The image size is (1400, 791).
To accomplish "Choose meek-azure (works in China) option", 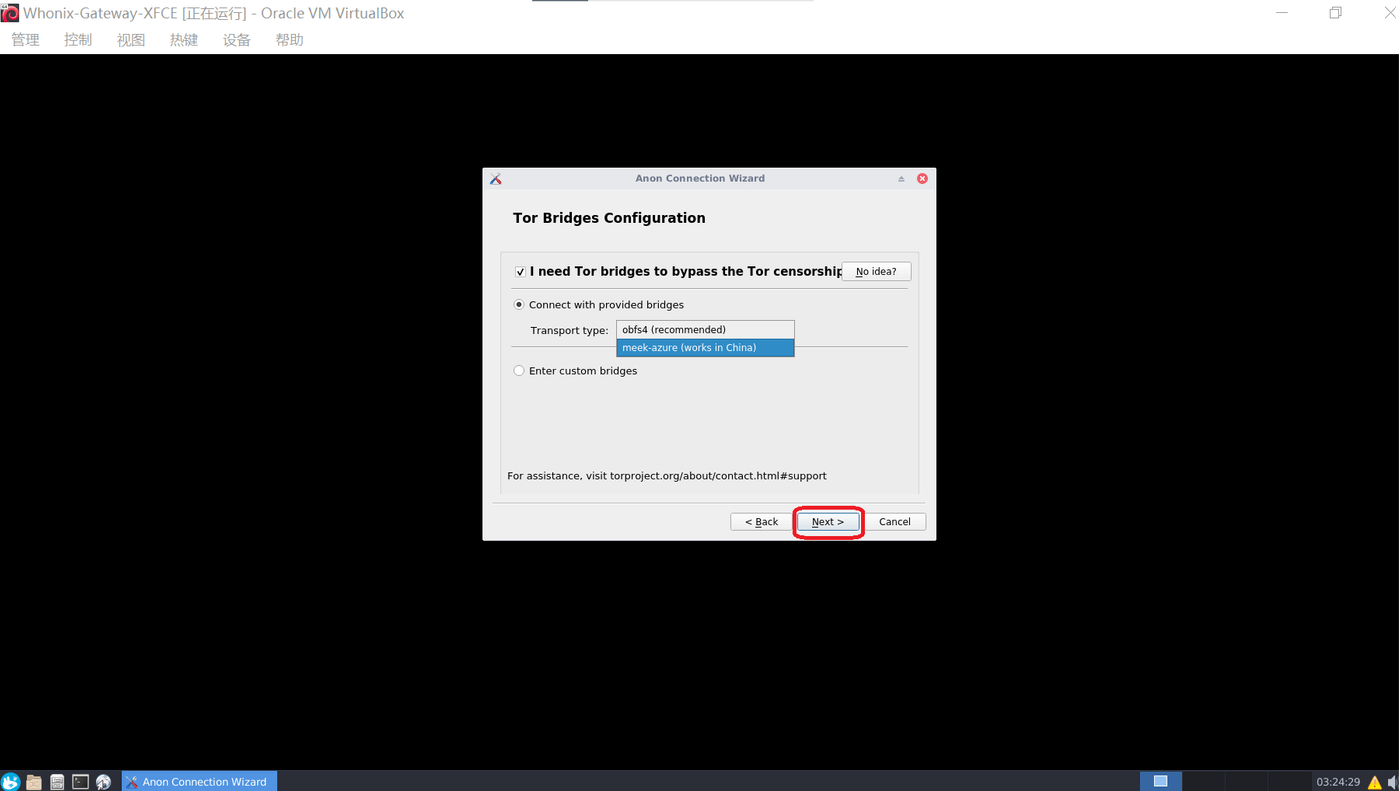I will (705, 348).
